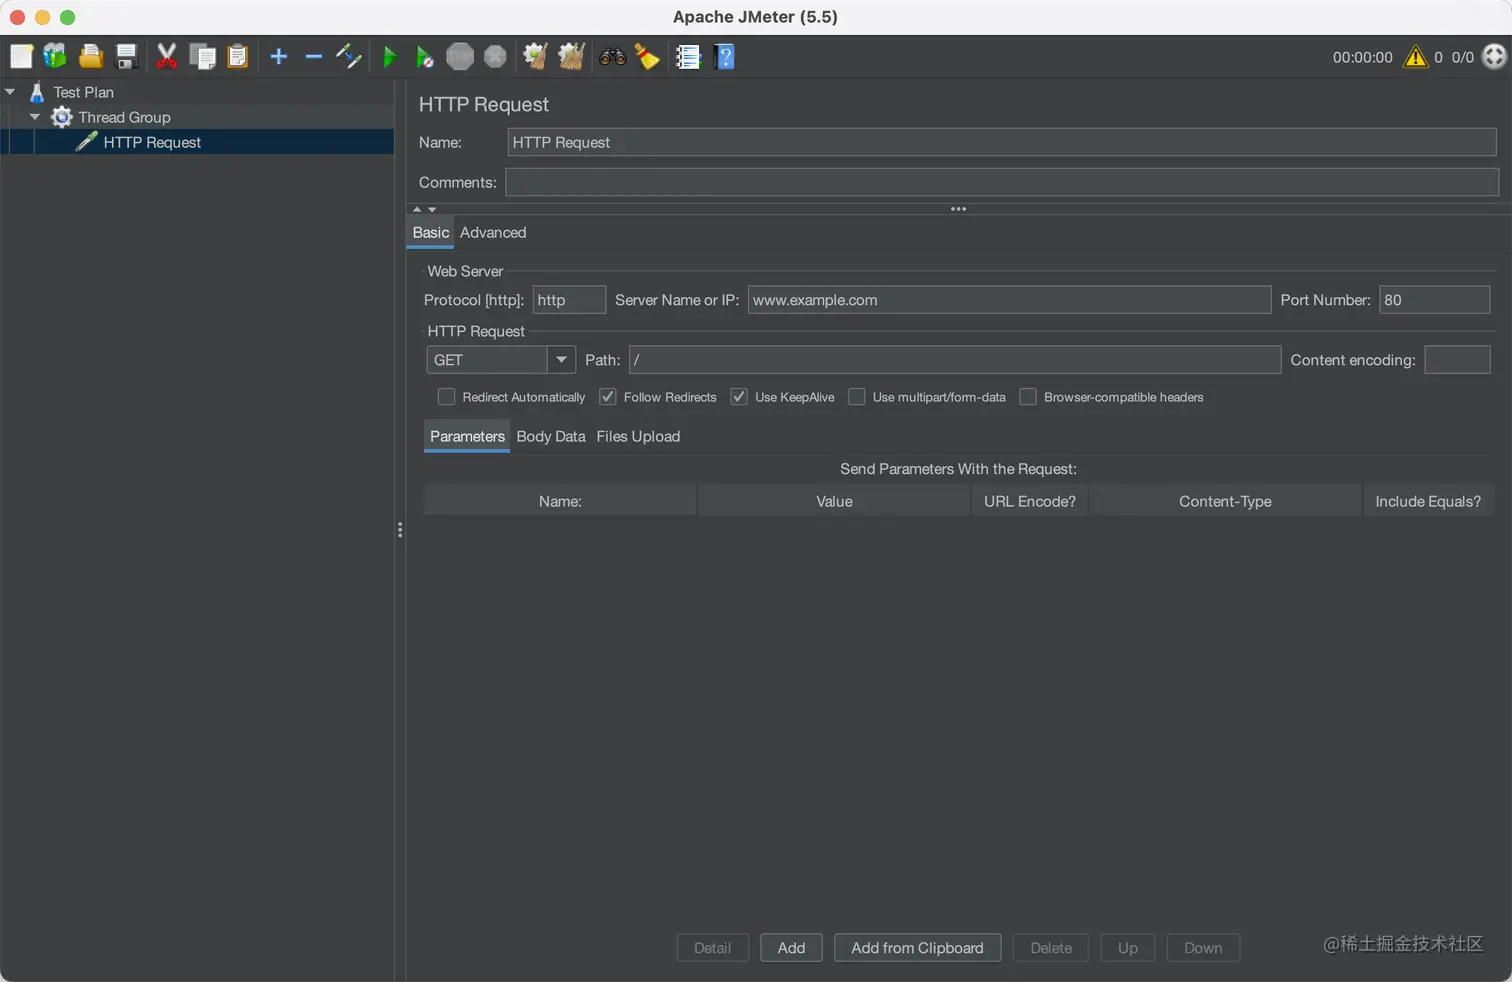Click the Toggle enable/disable icon

(x=348, y=57)
